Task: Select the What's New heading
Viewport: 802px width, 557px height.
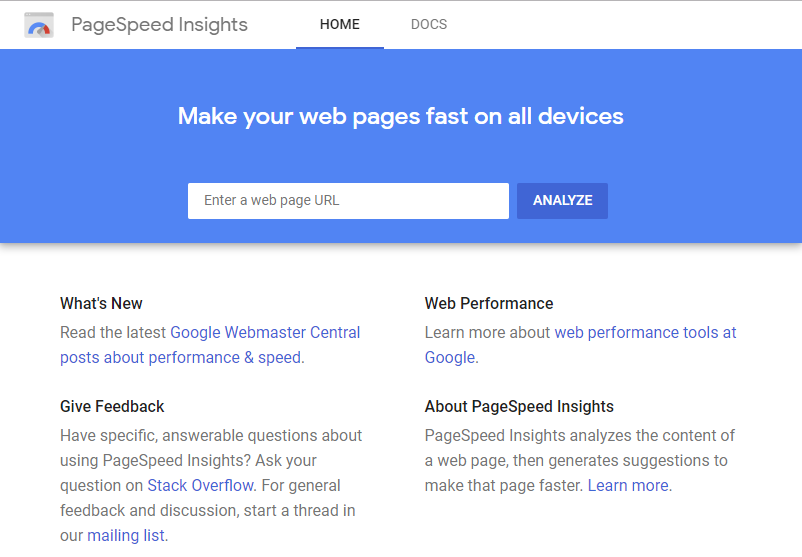Action: pyautogui.click(x=101, y=303)
